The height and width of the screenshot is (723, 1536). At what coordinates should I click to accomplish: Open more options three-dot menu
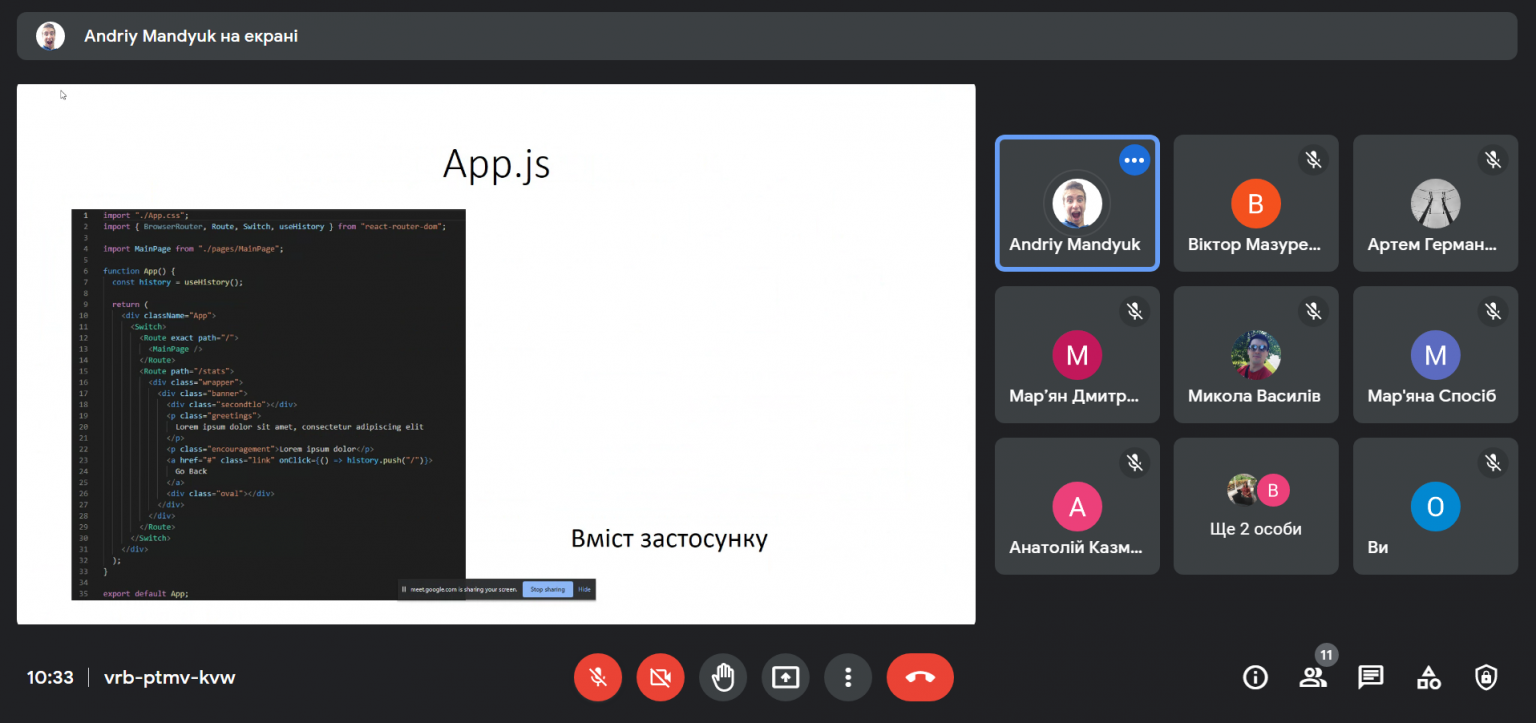pos(848,677)
